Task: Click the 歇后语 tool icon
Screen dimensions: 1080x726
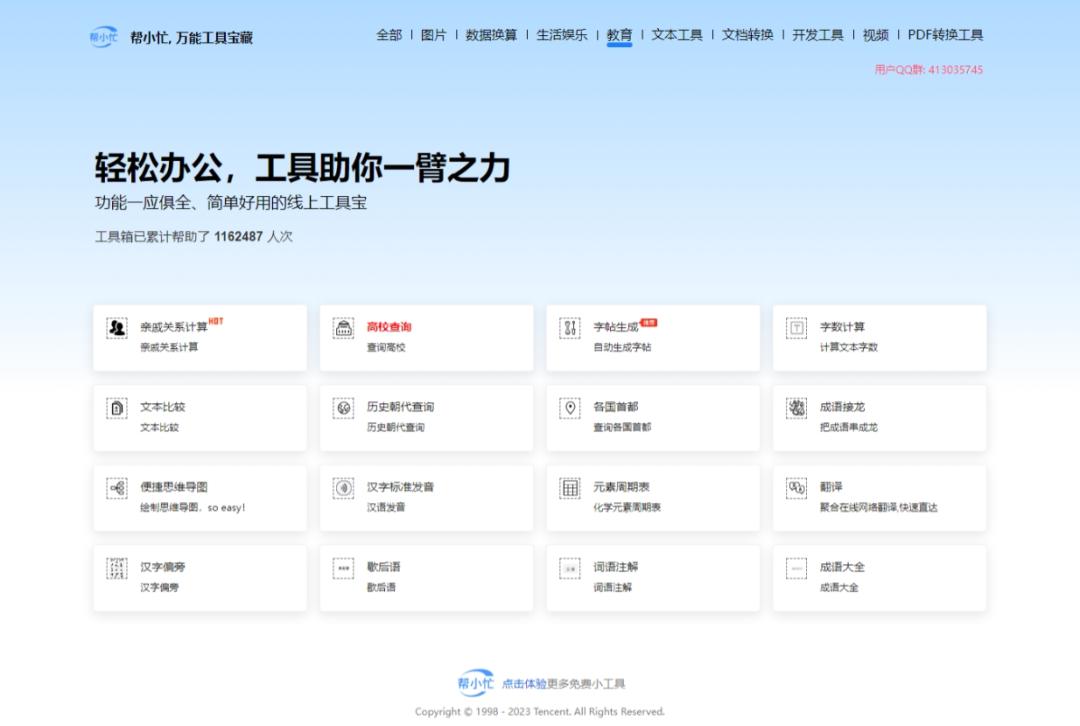Action: point(343,568)
